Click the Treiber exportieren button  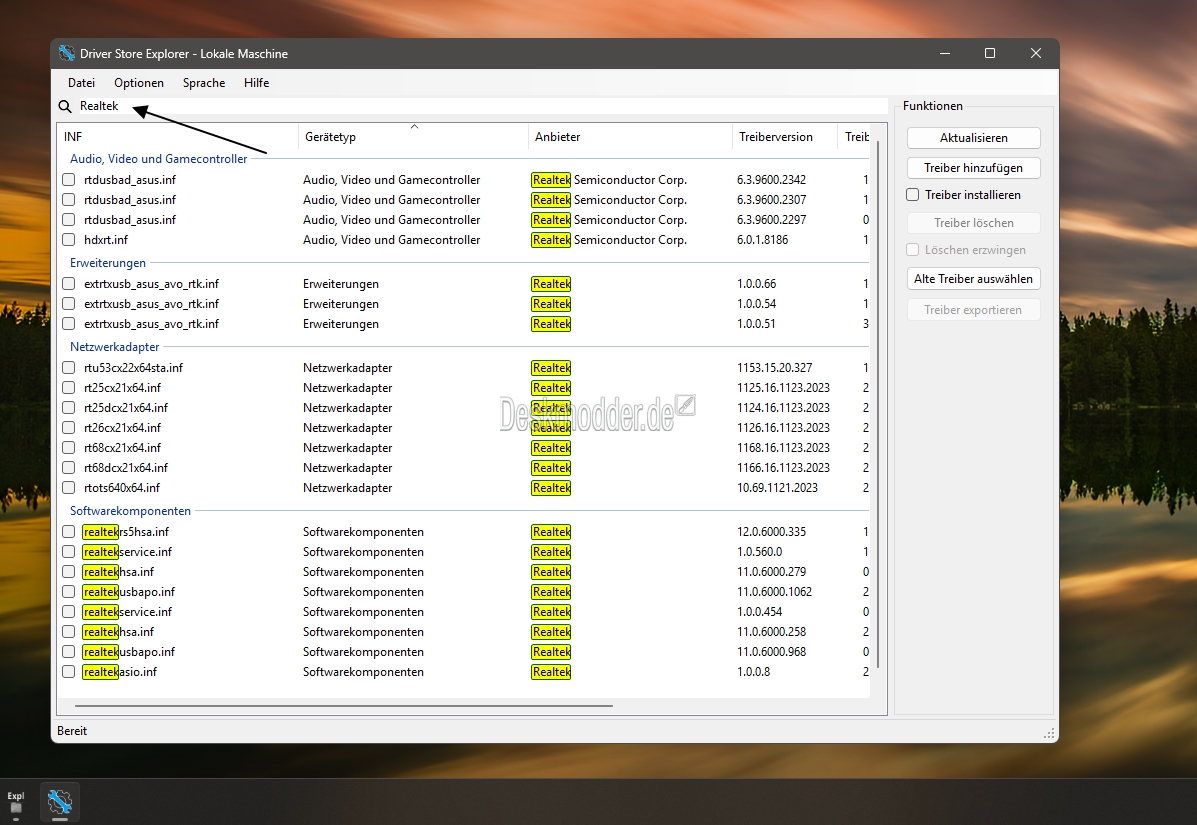tap(973, 310)
